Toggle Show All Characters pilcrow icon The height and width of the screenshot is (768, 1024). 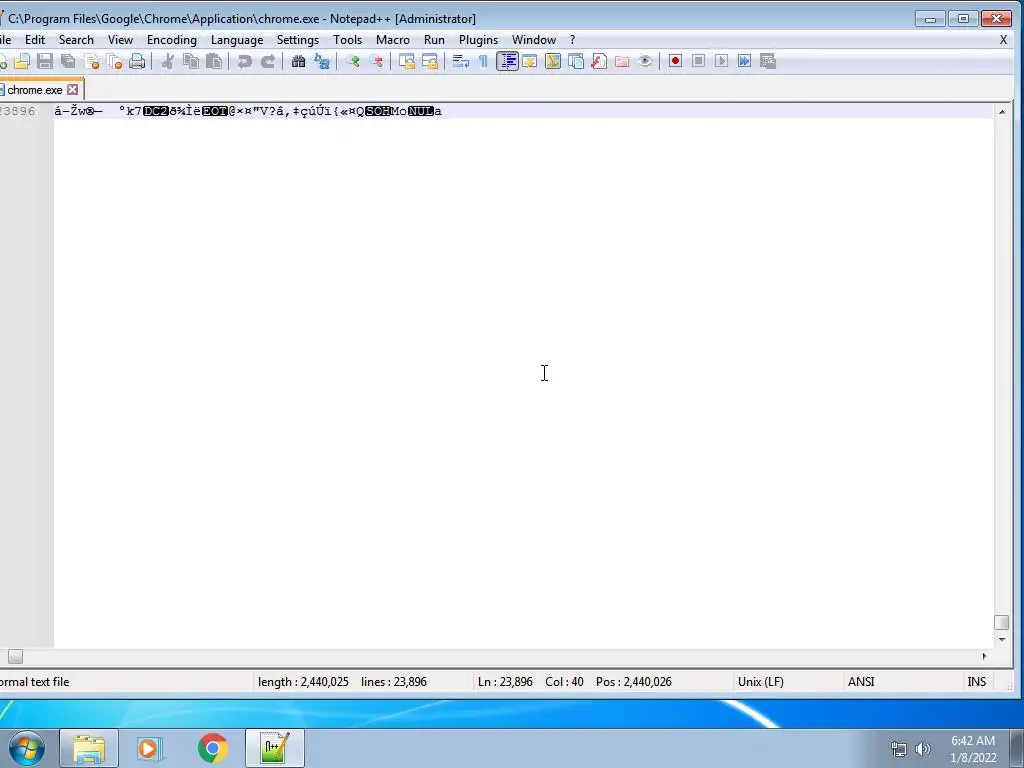coord(483,61)
